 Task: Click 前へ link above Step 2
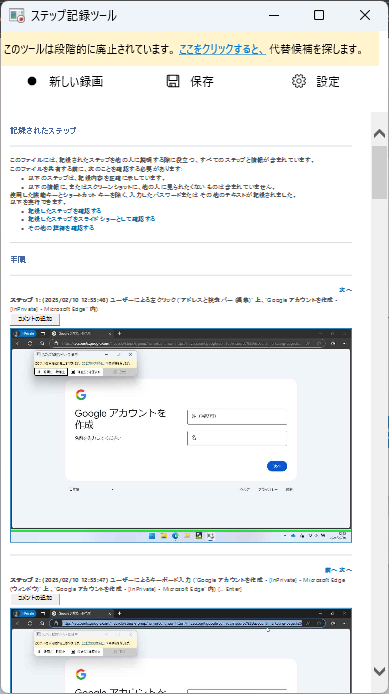pos(331,570)
